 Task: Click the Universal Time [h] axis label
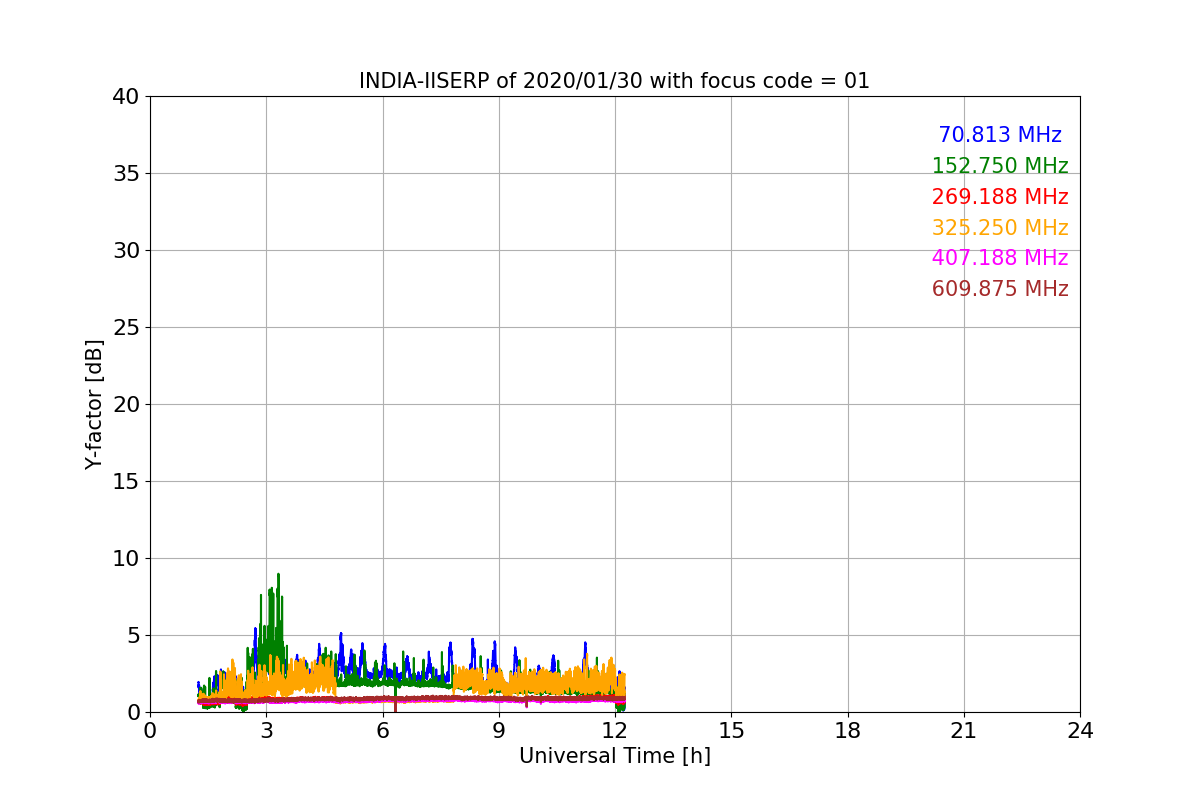[x=615, y=756]
